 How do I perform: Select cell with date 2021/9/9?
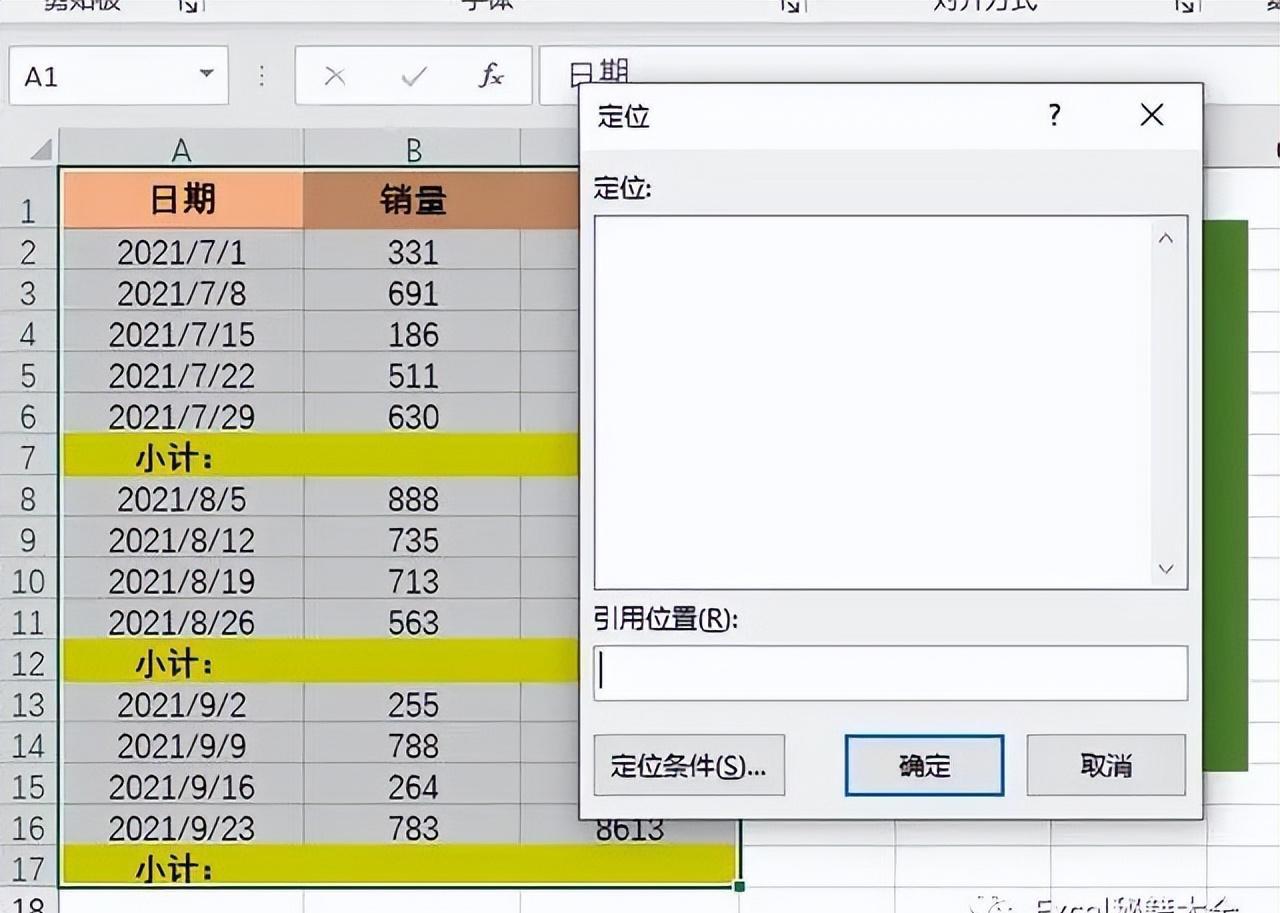point(182,745)
